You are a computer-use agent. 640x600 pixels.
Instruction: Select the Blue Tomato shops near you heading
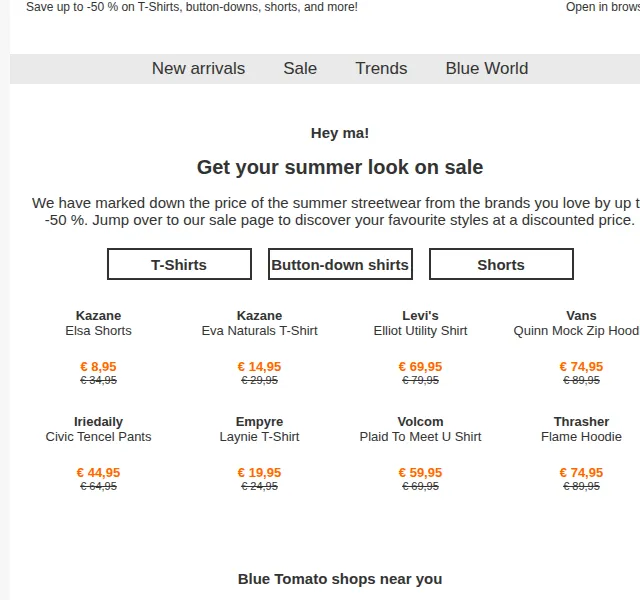point(340,579)
